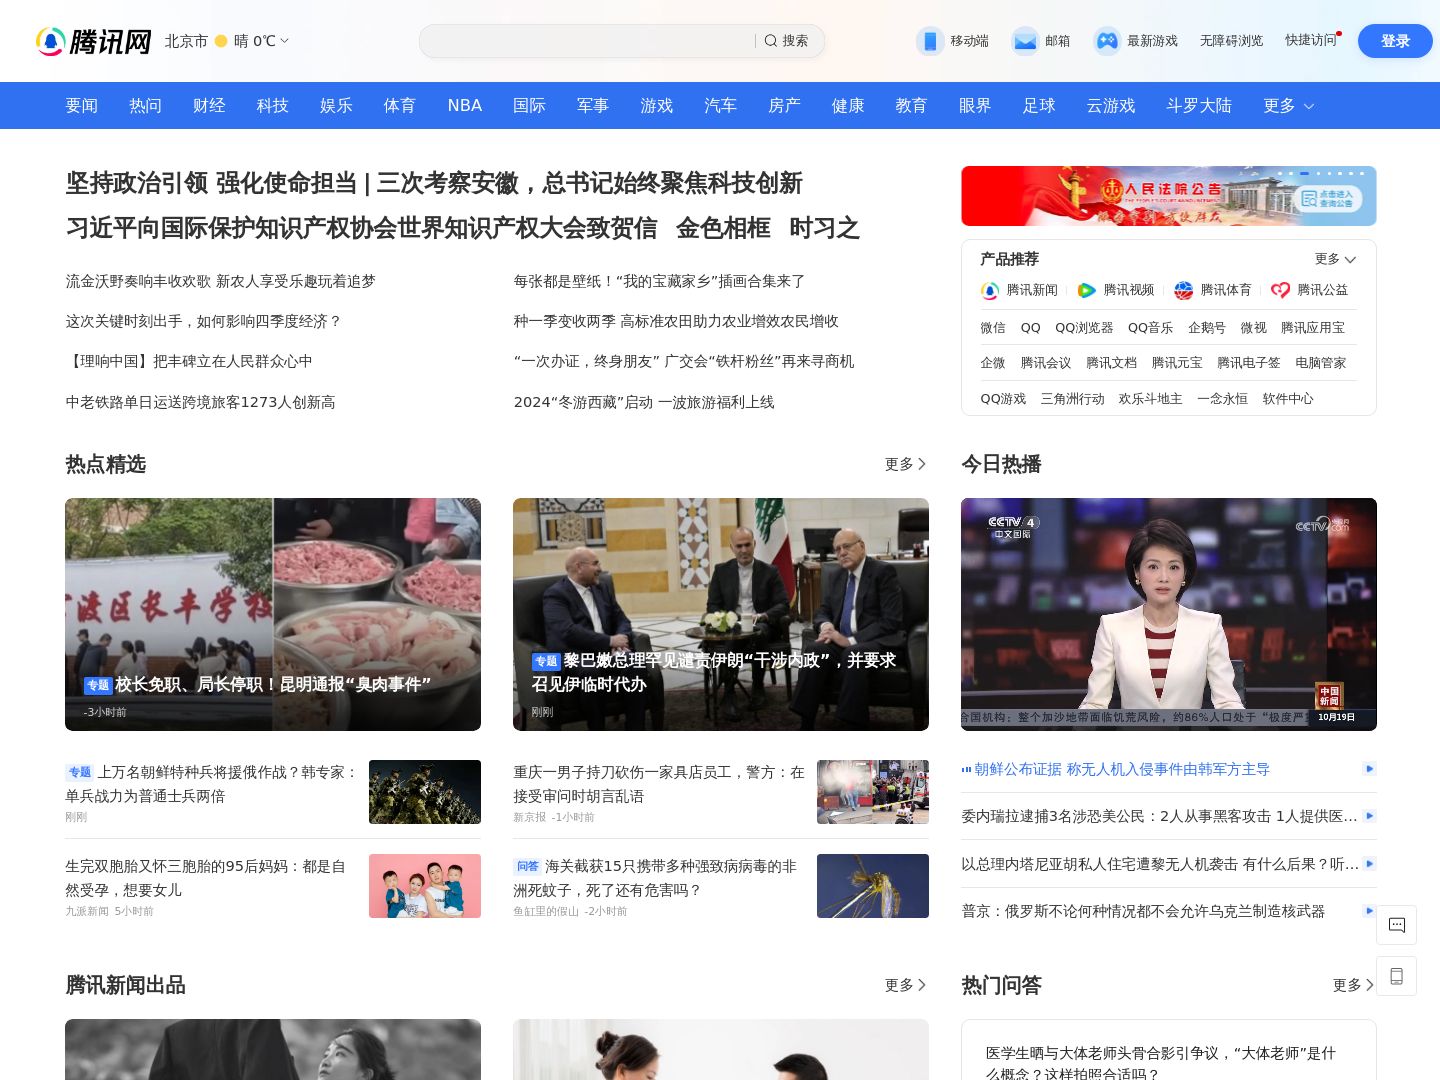
Task: Select the 要闻 navigation tab
Action: point(82,106)
